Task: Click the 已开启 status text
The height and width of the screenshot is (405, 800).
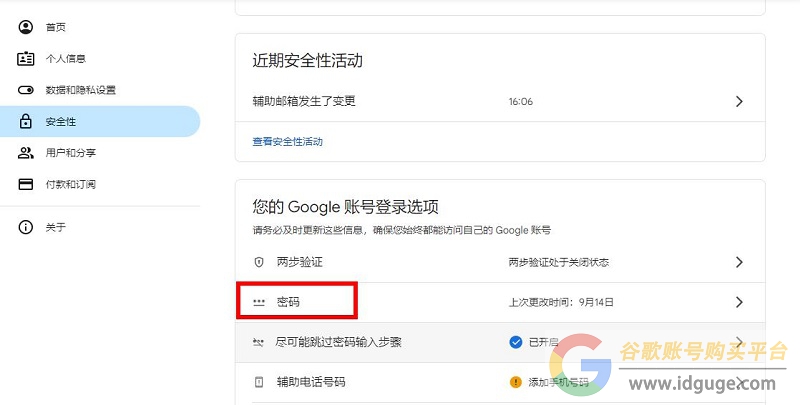Action: tap(543, 342)
